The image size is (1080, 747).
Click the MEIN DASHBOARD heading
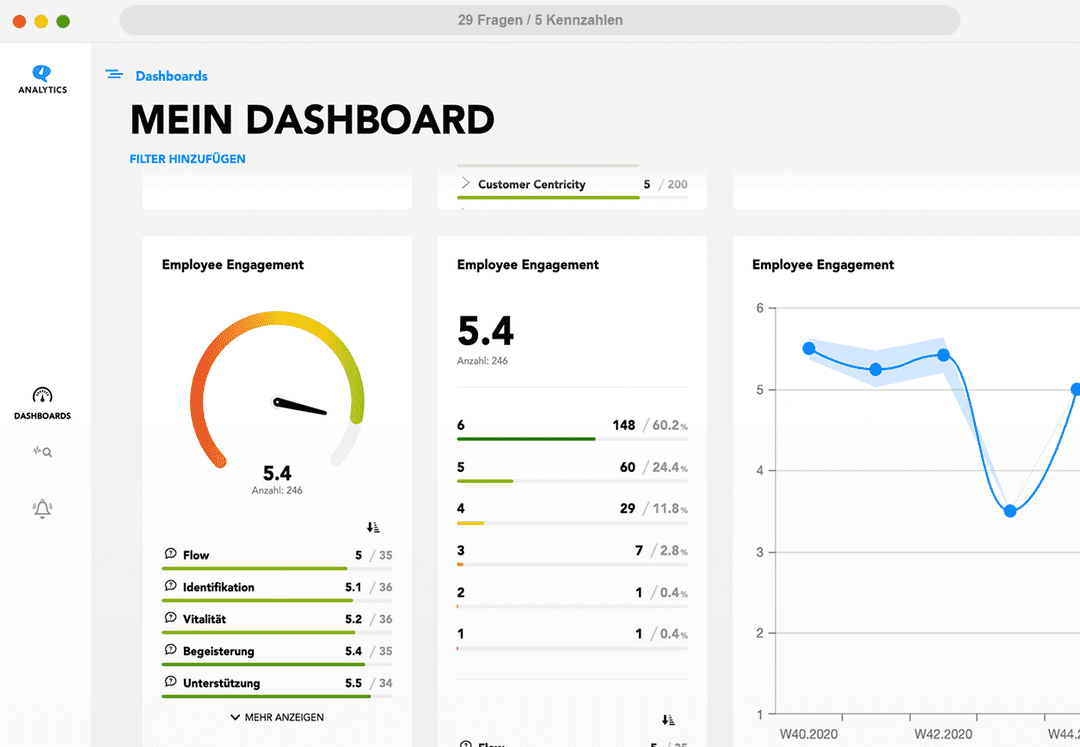point(312,120)
